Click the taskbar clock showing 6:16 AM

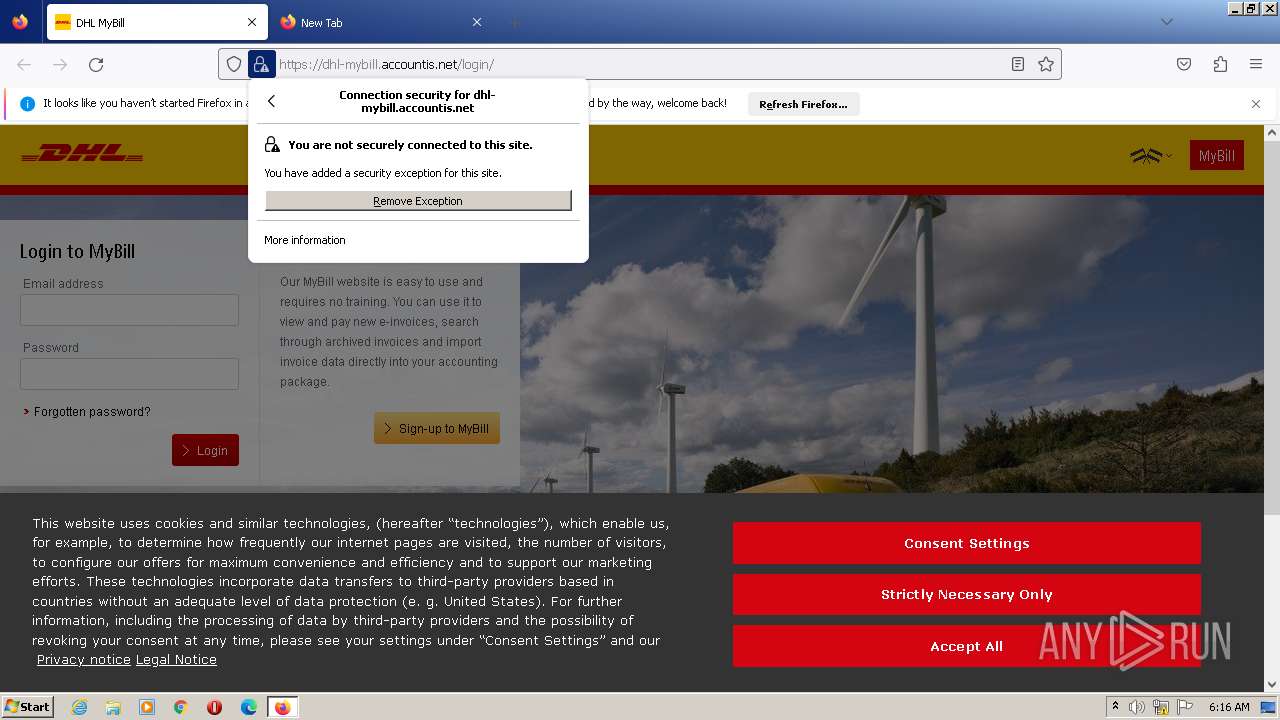point(1229,707)
